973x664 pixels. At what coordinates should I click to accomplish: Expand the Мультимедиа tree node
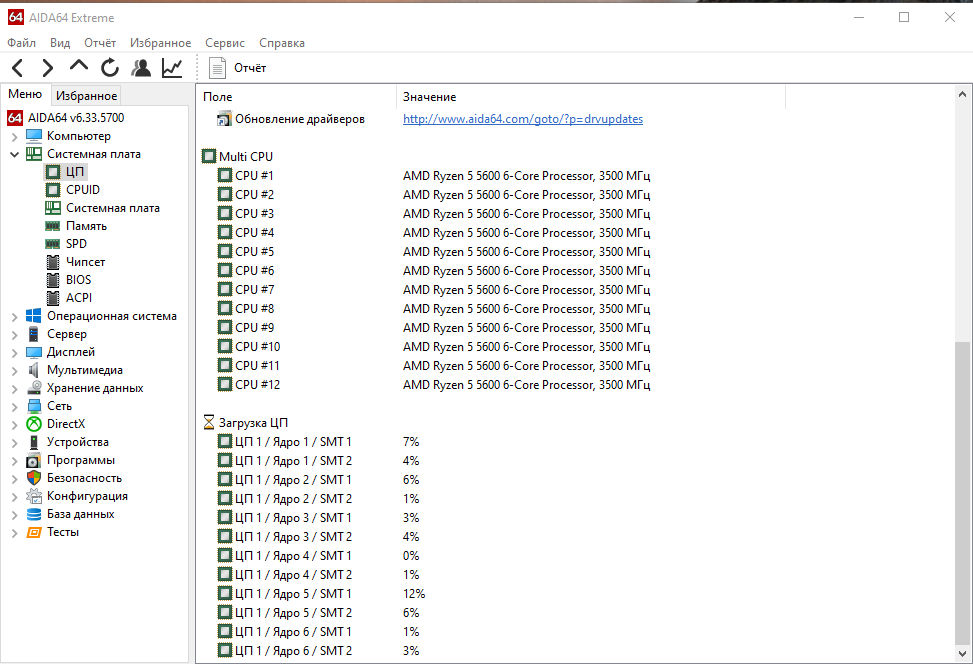[x=14, y=370]
